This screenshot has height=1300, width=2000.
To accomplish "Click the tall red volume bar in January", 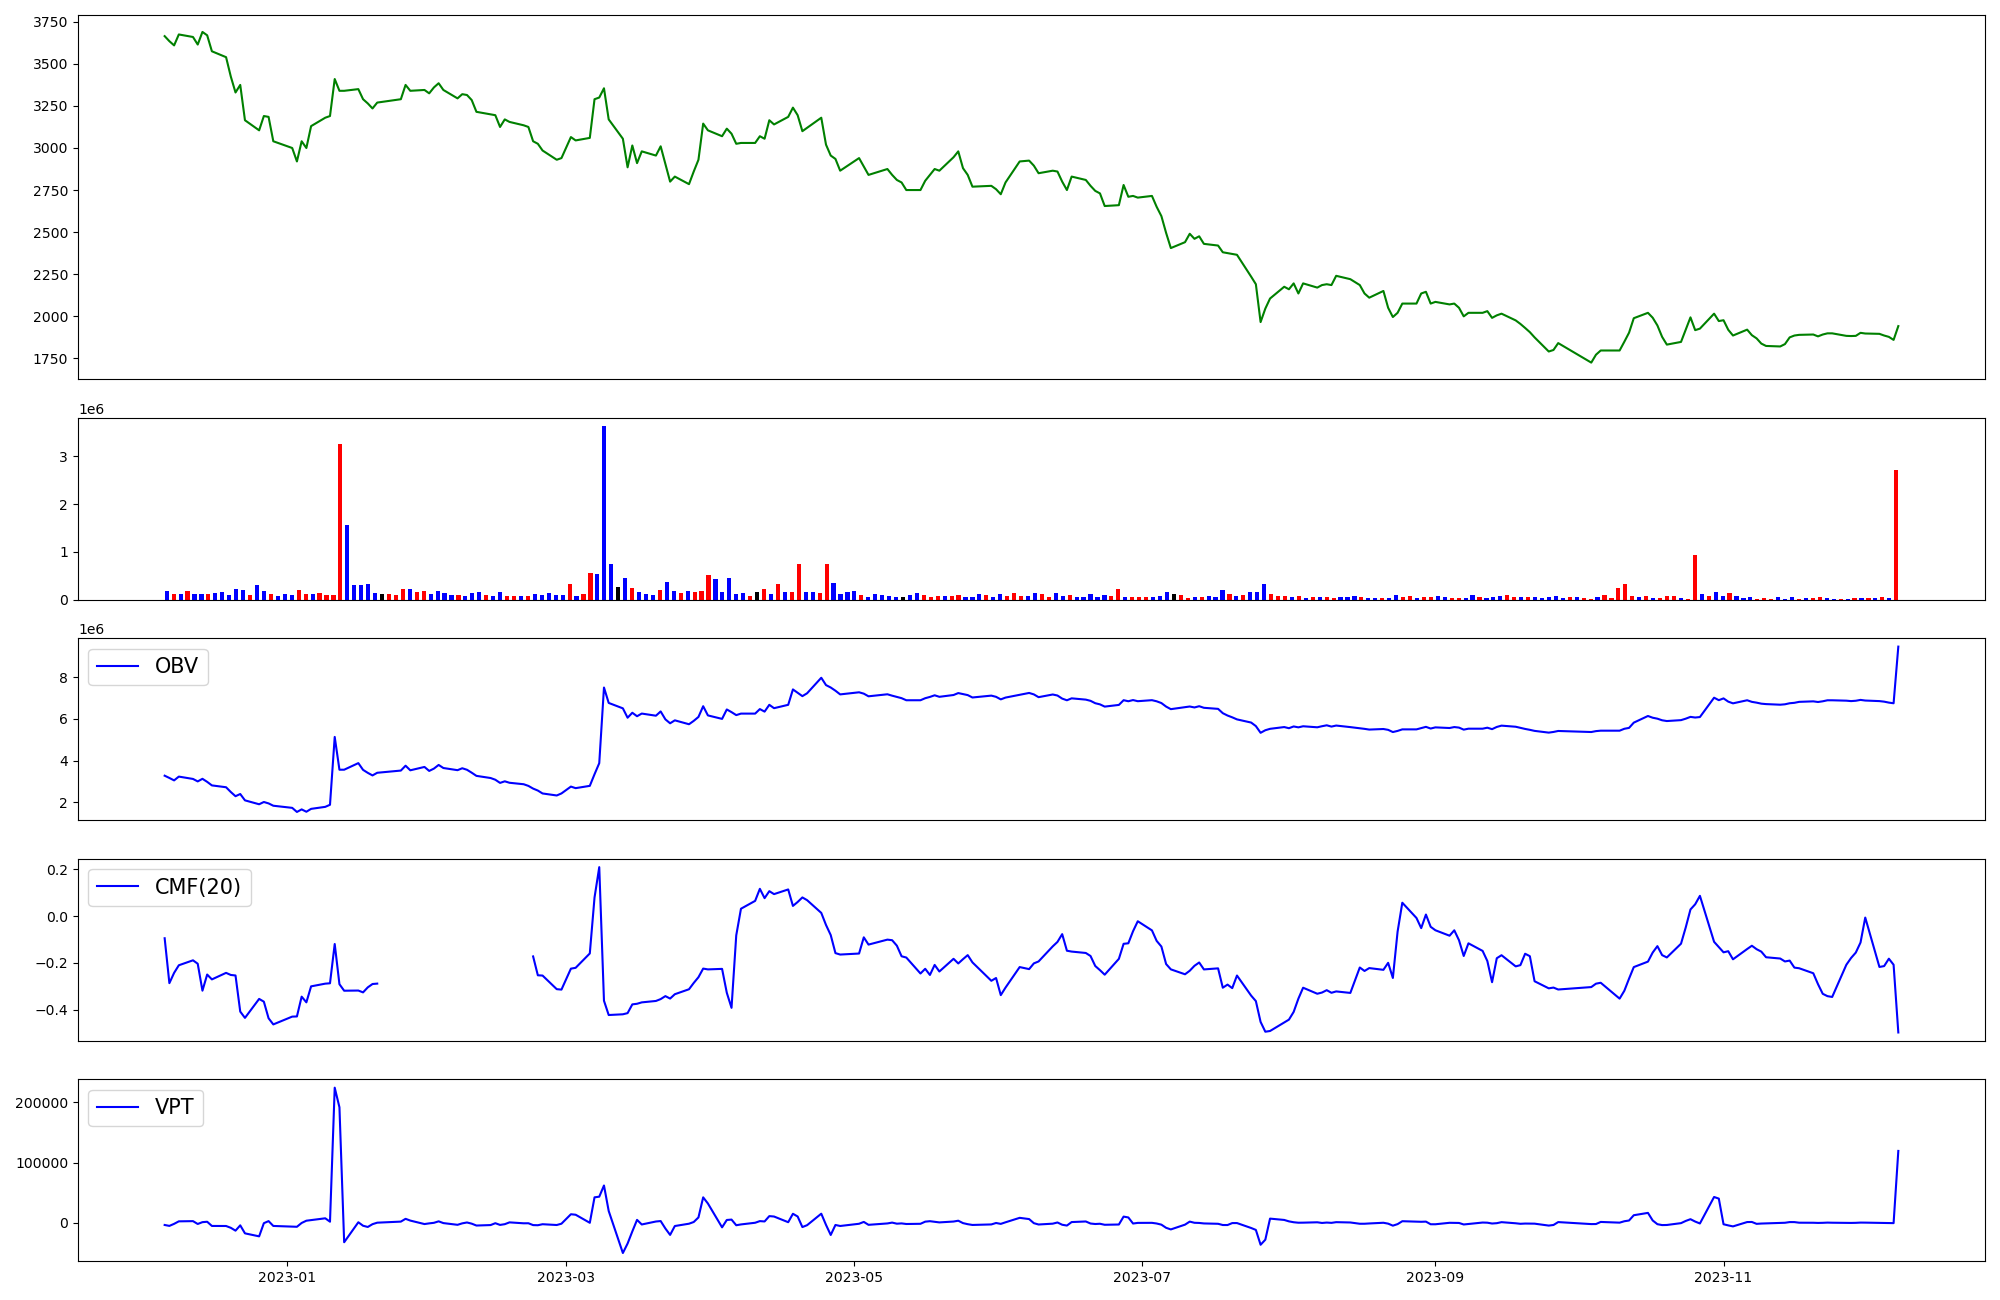I will pos(340,520).
